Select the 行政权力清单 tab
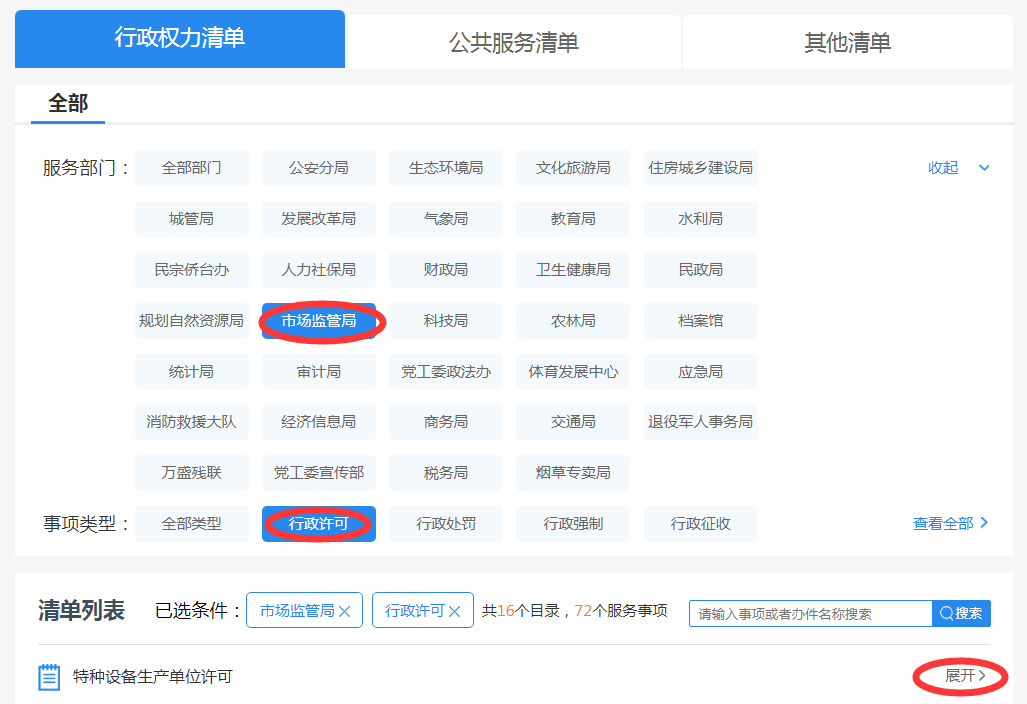The image size is (1027, 704). tap(180, 40)
